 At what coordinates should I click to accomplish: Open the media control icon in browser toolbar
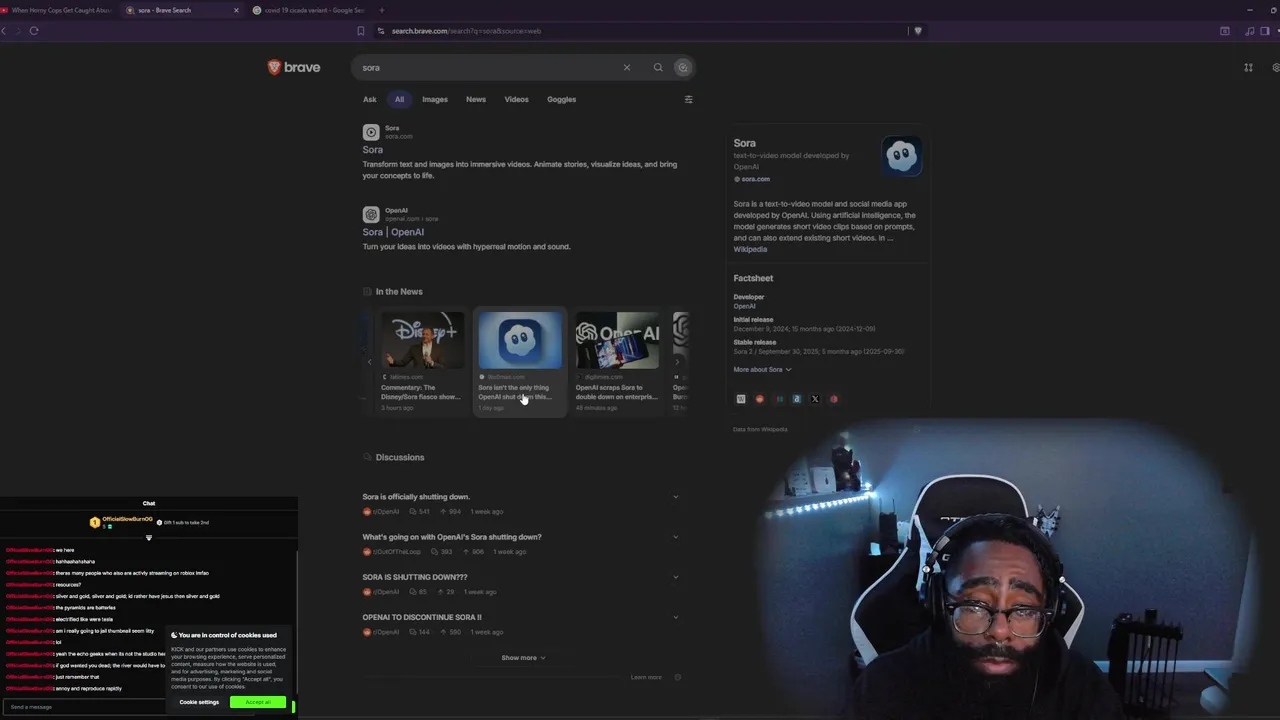point(1250,31)
